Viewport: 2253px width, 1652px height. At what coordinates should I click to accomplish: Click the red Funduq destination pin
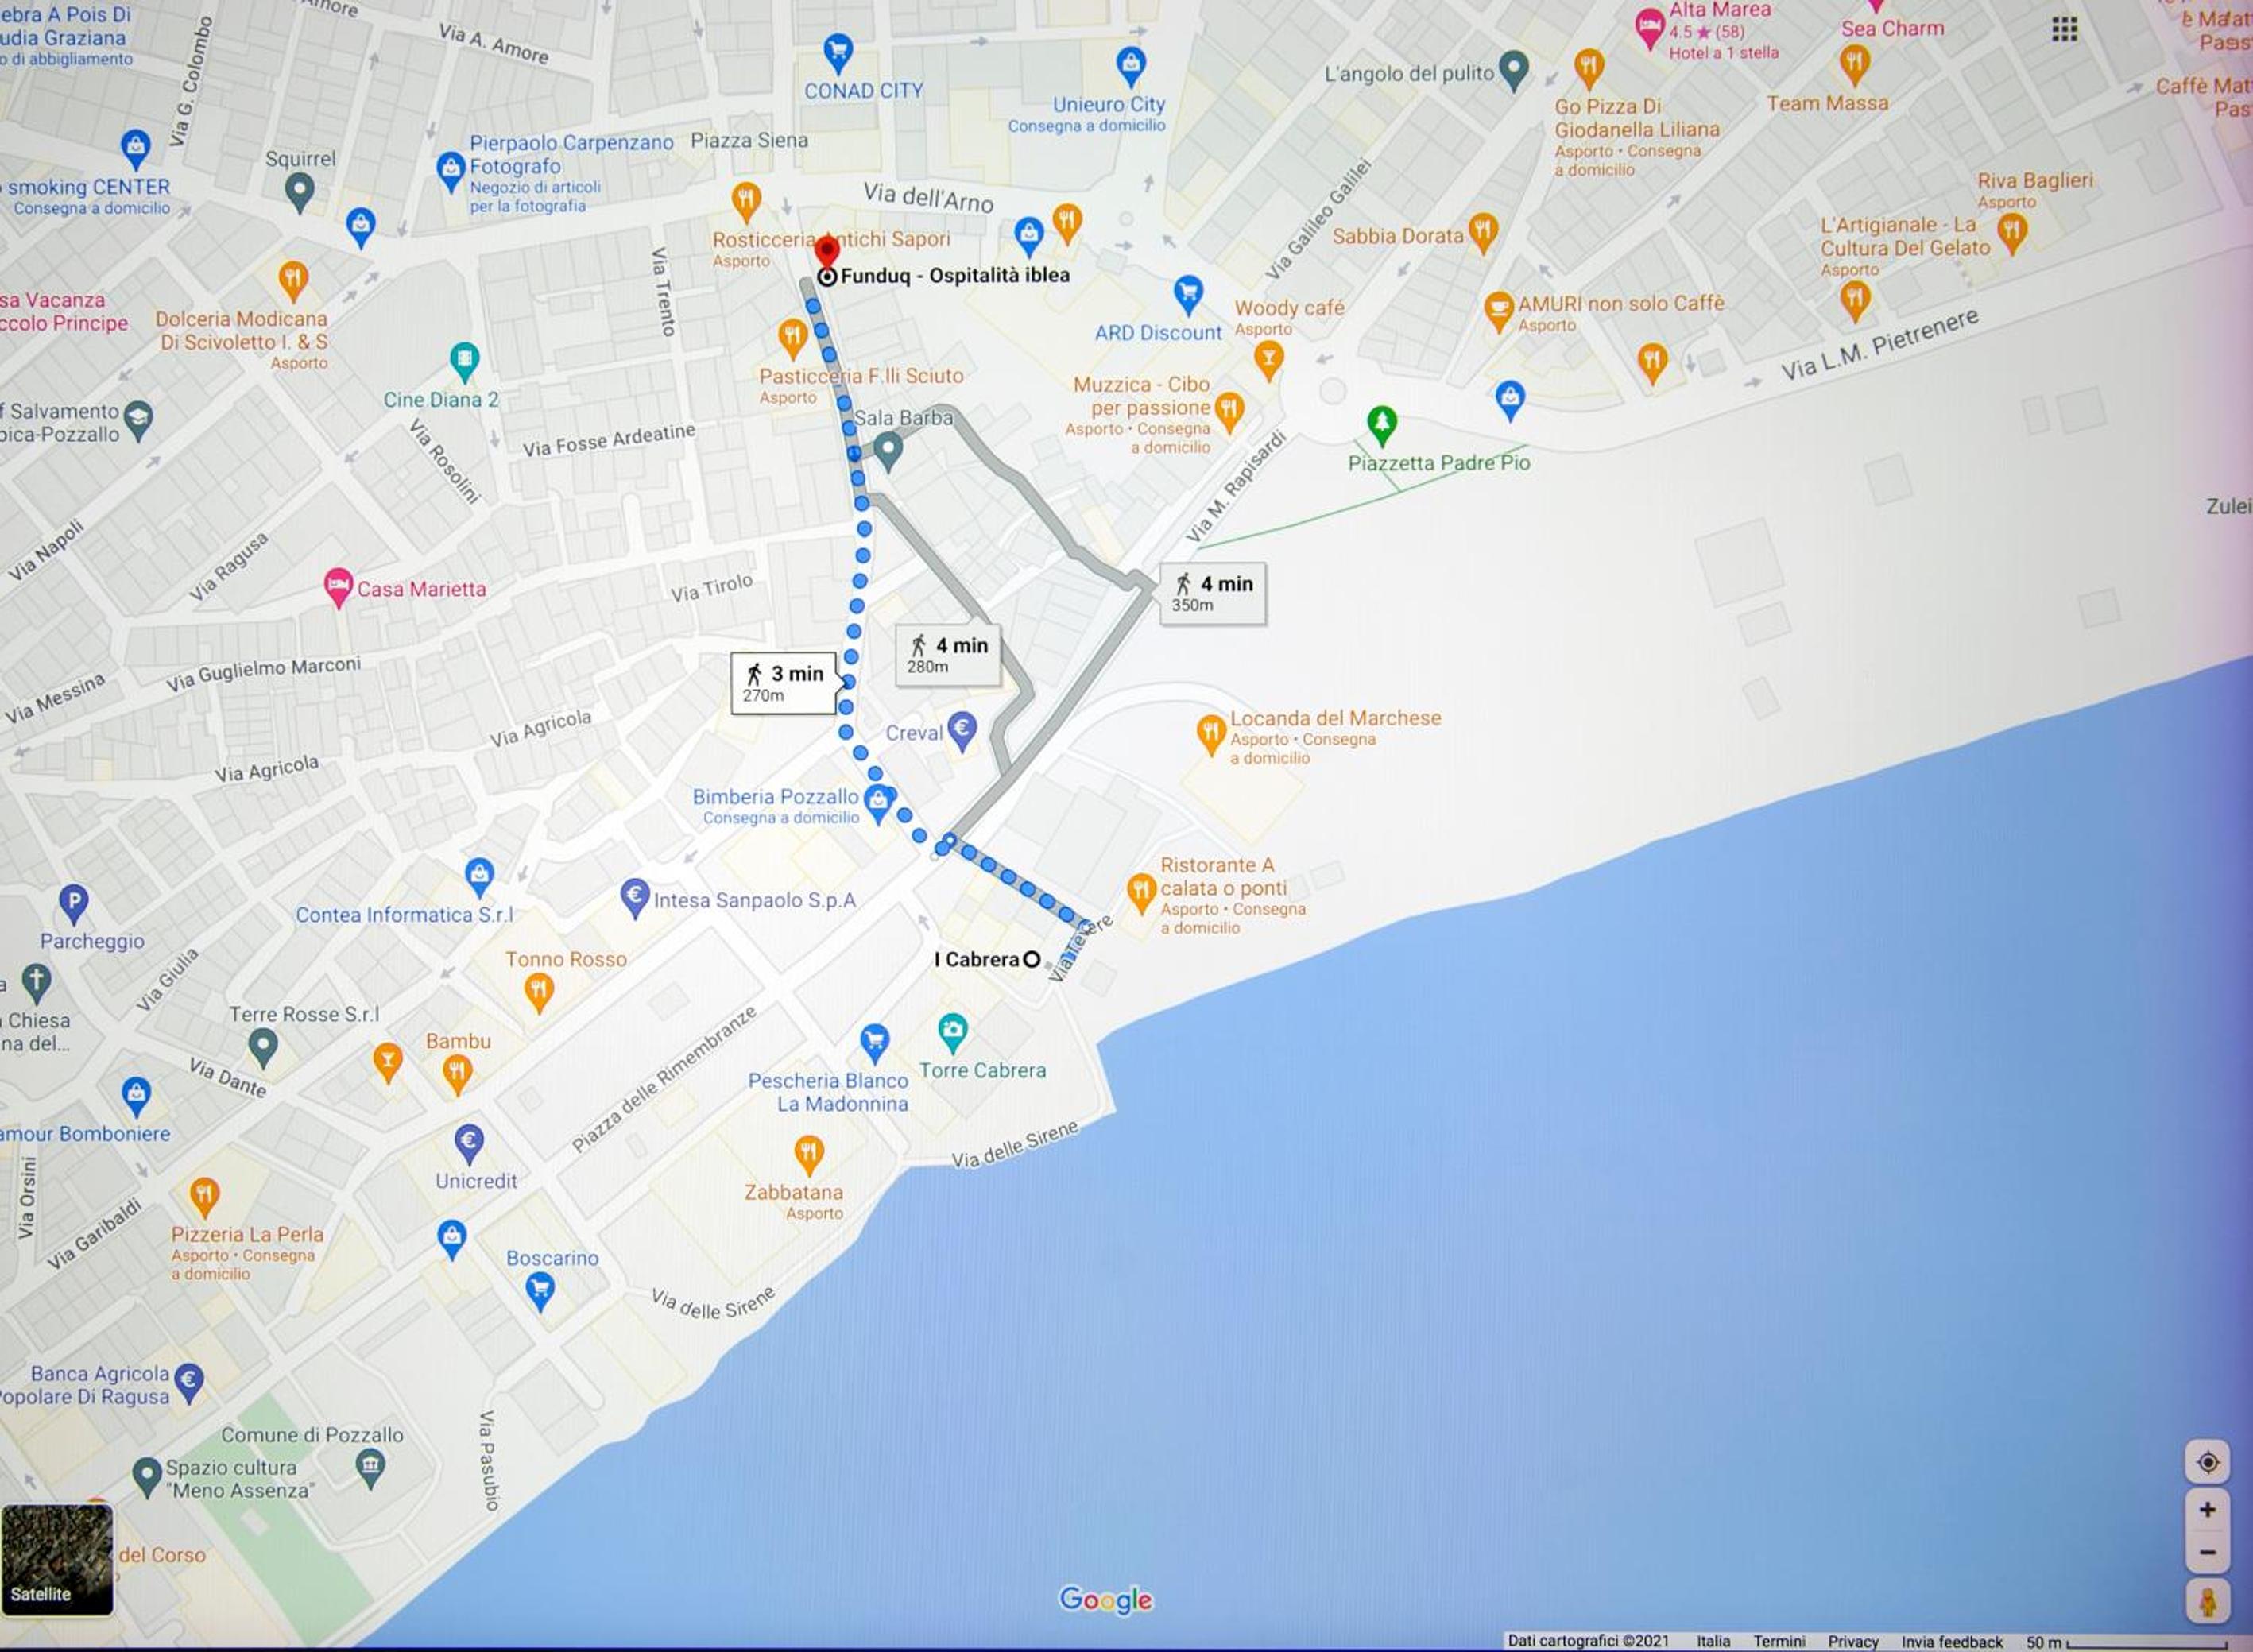(827, 252)
